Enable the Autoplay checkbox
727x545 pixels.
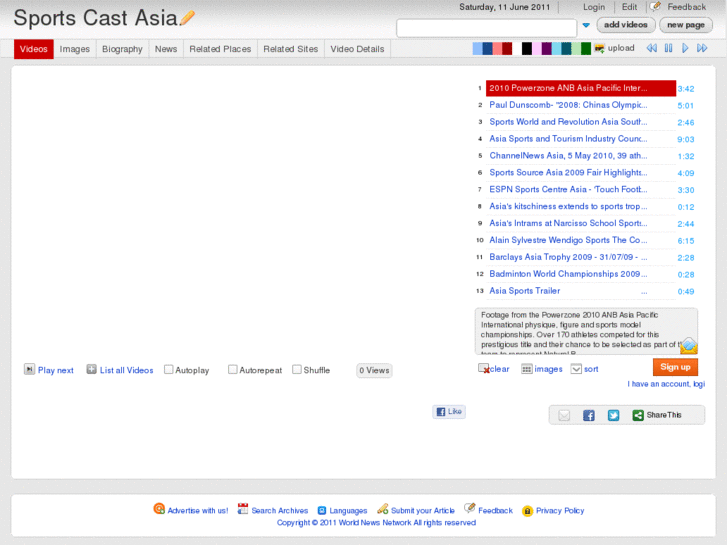[x=169, y=369]
